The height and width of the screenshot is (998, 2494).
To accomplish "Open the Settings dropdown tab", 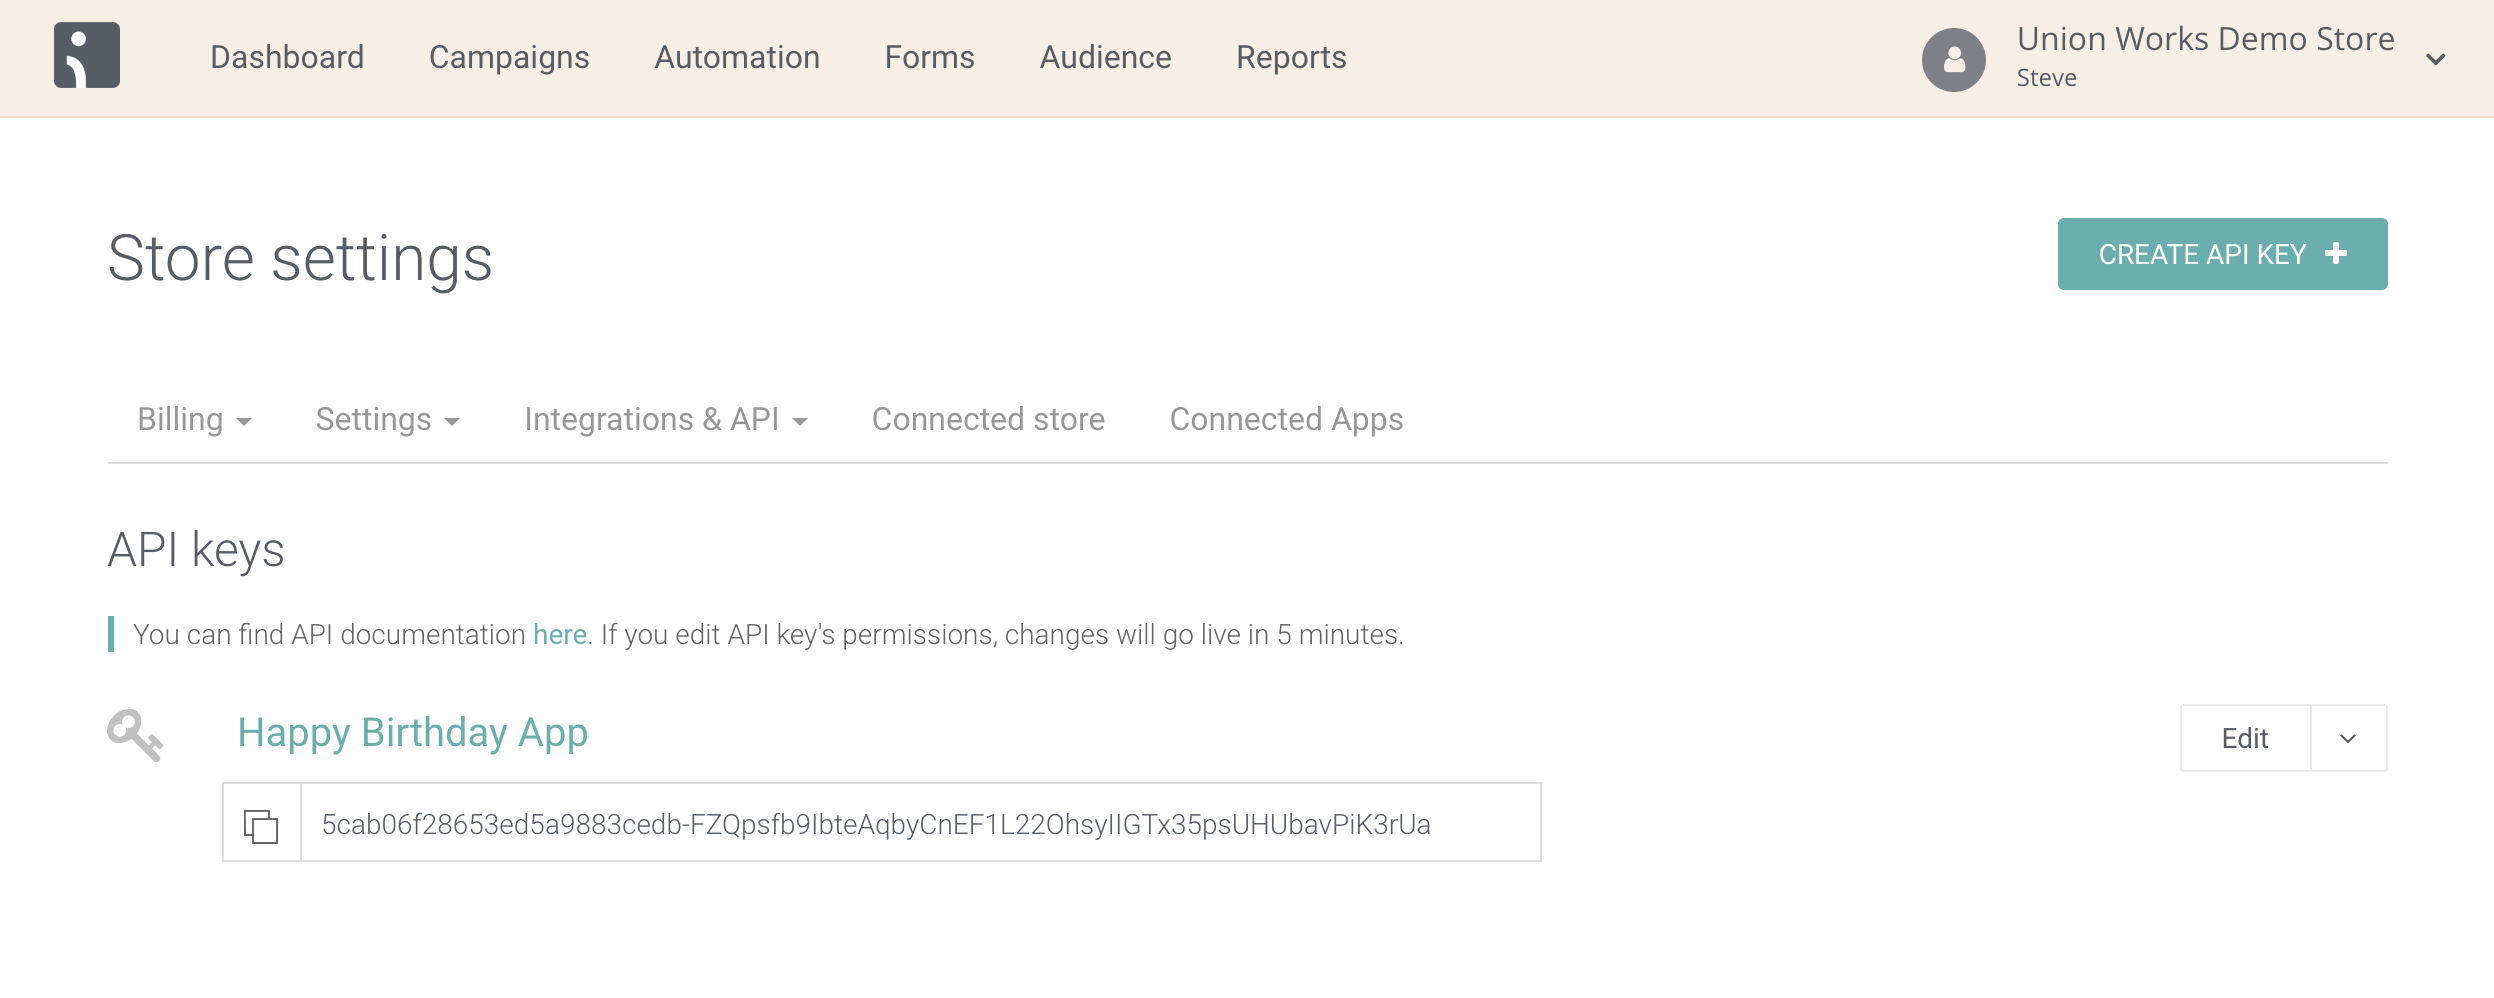I will coord(387,420).
